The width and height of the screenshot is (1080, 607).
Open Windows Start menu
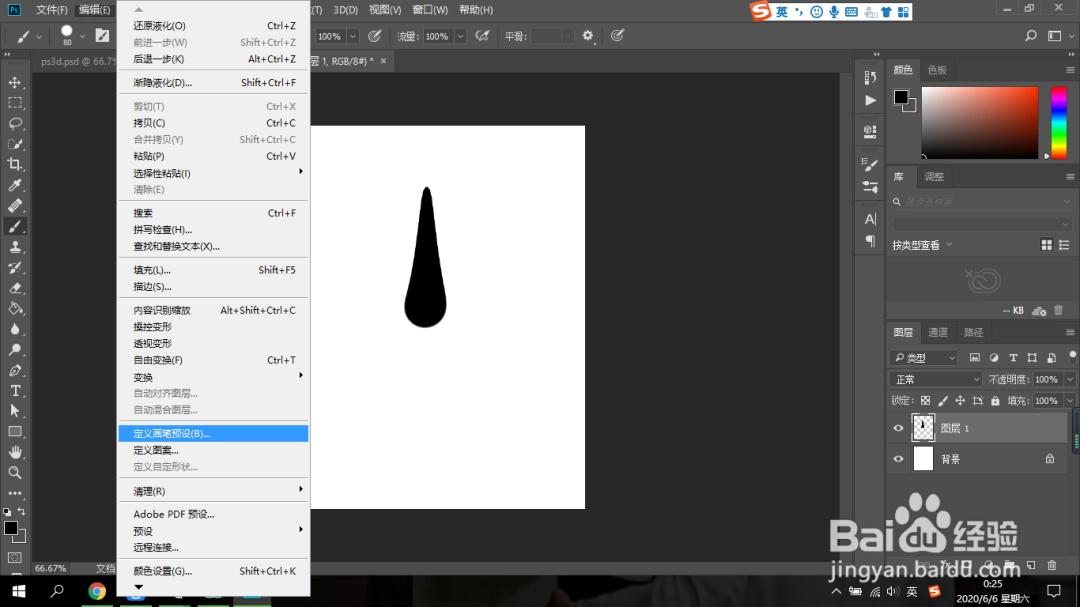point(19,591)
